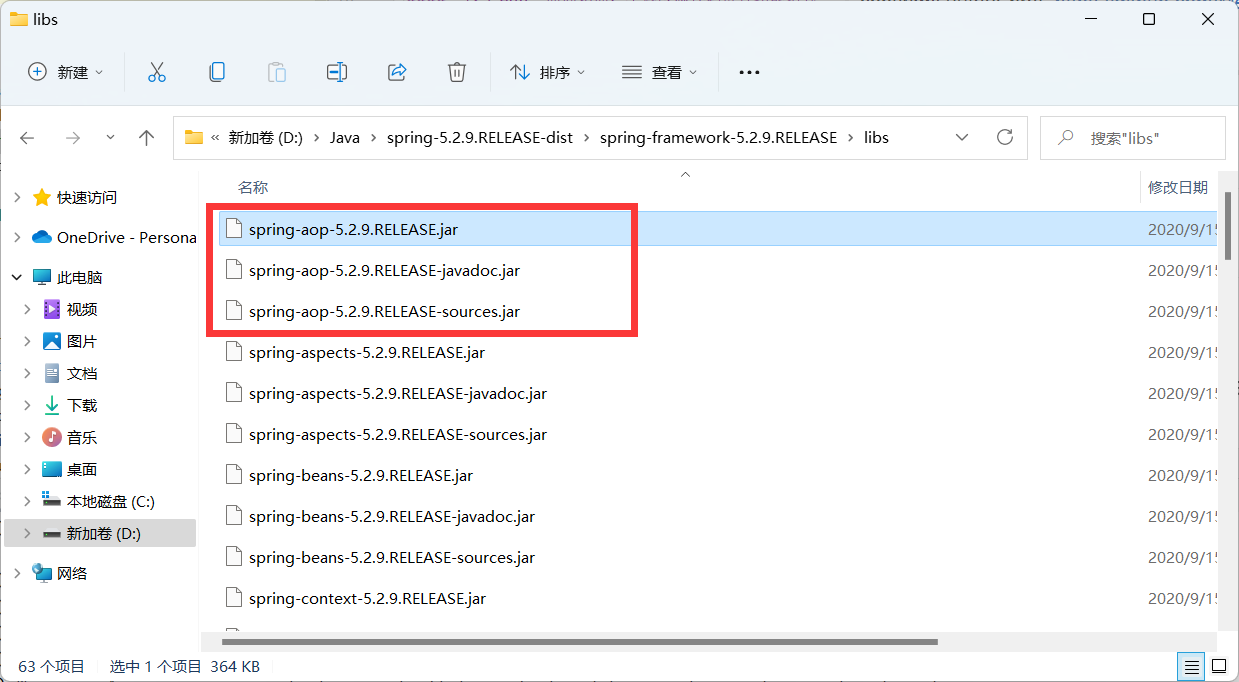Select spring-beans-5.2.9.RELEASE-javadoc.jar
Image resolution: width=1239 pixels, height=682 pixels.
(x=392, y=516)
